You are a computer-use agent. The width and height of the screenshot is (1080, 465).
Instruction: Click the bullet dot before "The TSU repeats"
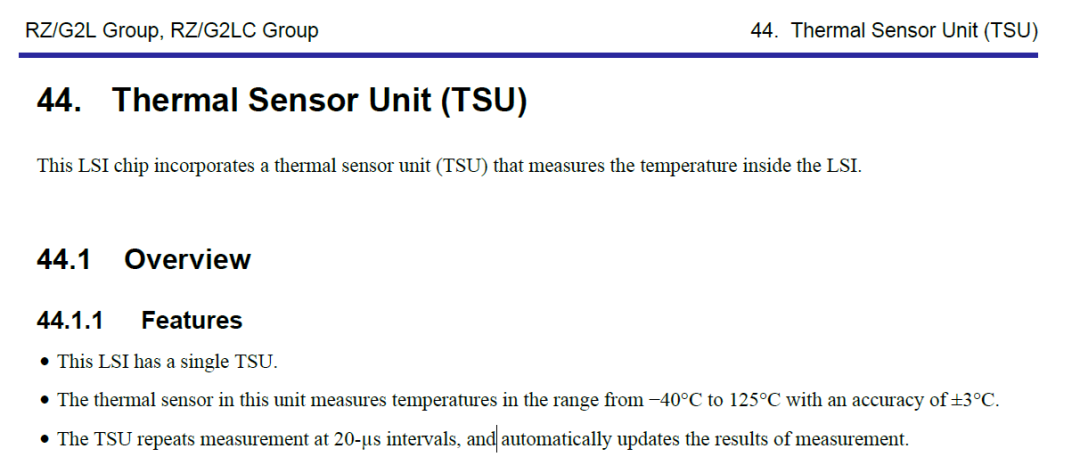(45, 440)
